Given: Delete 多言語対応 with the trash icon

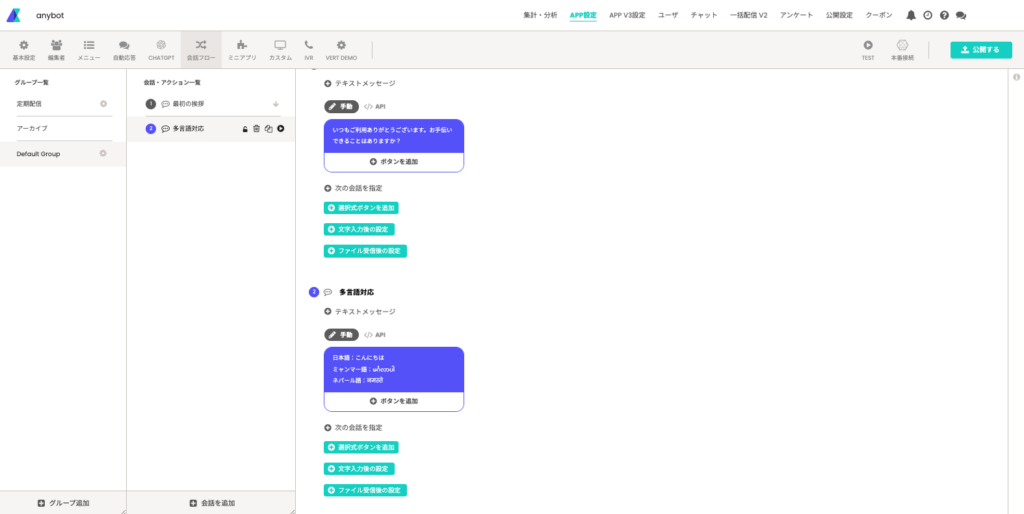Looking at the screenshot, I should click(256, 129).
